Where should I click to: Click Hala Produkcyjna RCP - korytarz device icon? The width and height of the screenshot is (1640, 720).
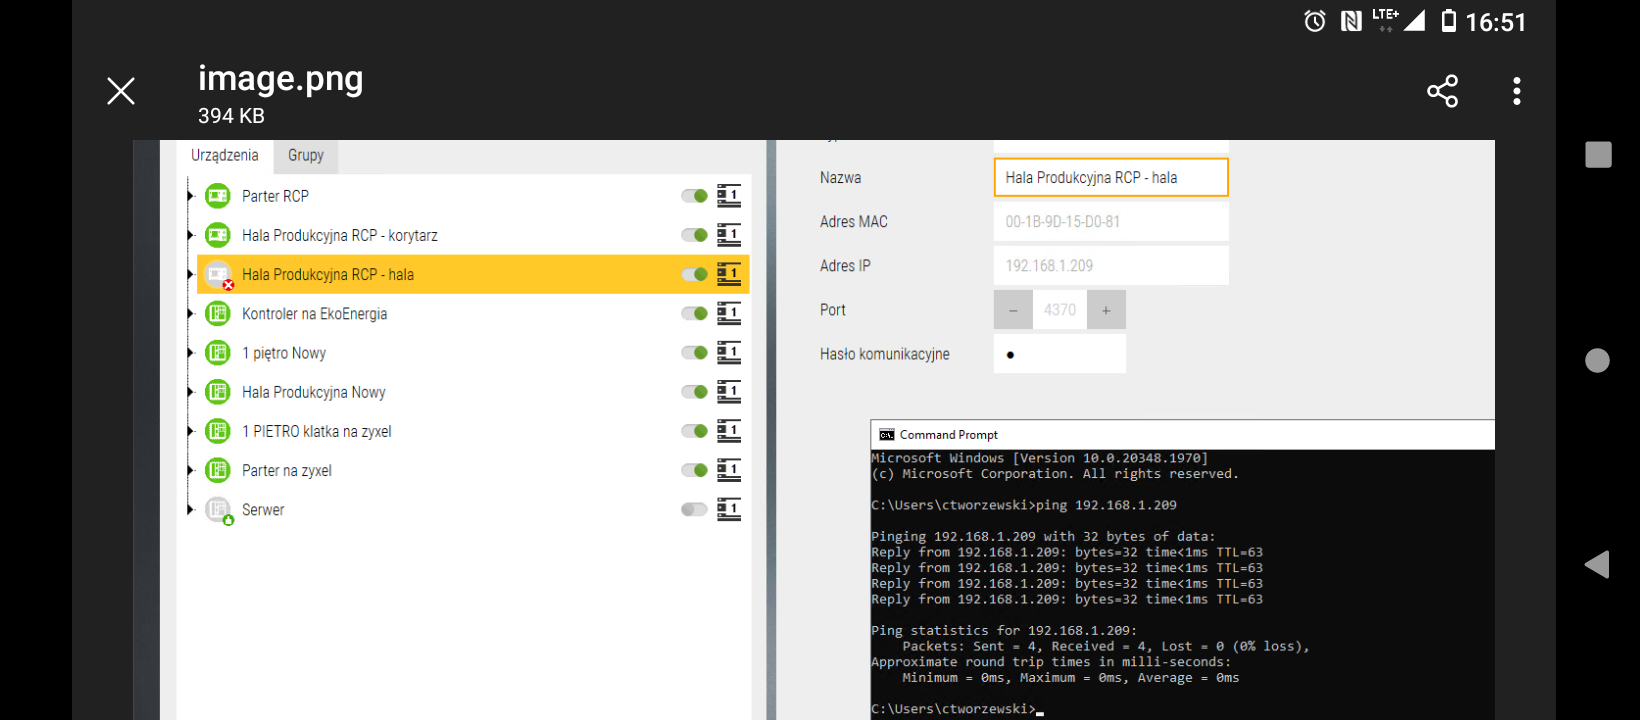(x=218, y=235)
